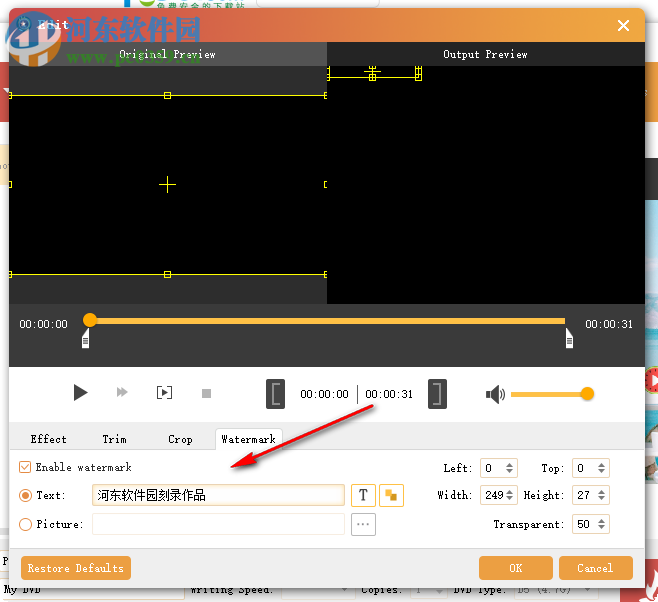Click the right trim marker under the timeline

569,338
